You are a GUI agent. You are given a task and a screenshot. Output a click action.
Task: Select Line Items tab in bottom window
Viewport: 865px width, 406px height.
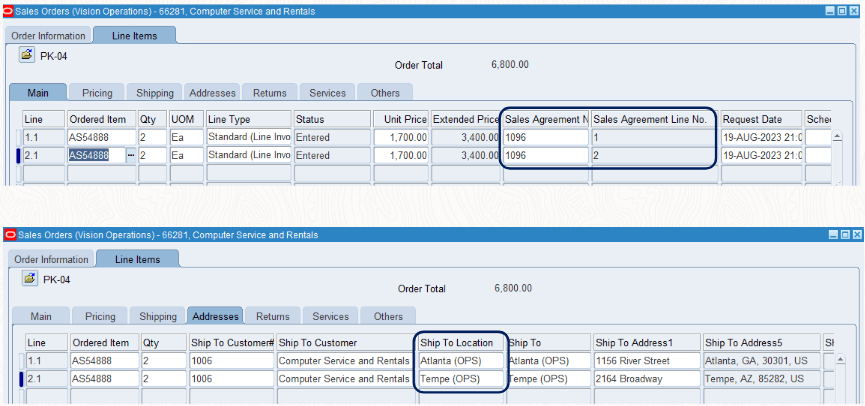[137, 259]
